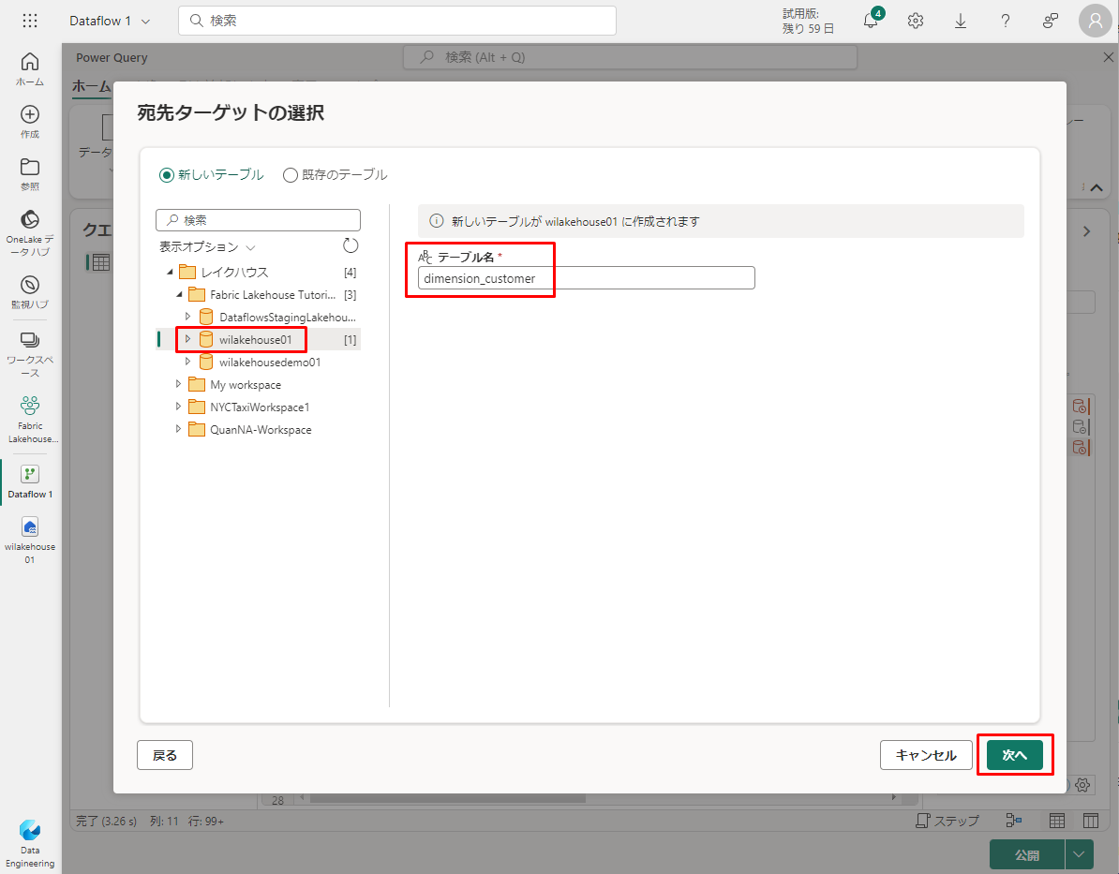Click Back (戻る) button
The image size is (1119, 874).
(x=165, y=755)
